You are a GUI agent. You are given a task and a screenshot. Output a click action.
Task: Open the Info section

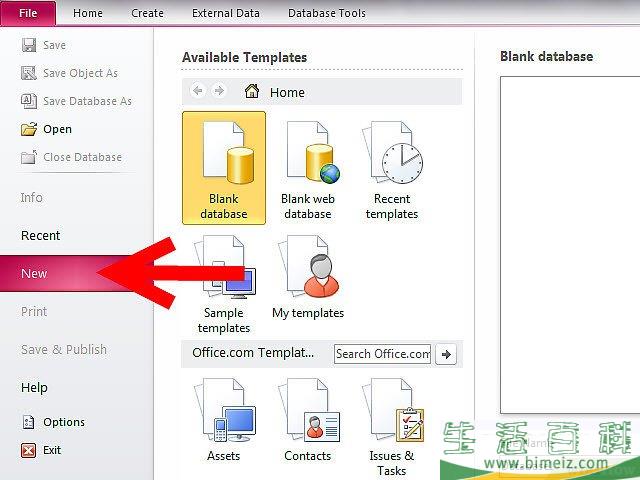click(31, 198)
